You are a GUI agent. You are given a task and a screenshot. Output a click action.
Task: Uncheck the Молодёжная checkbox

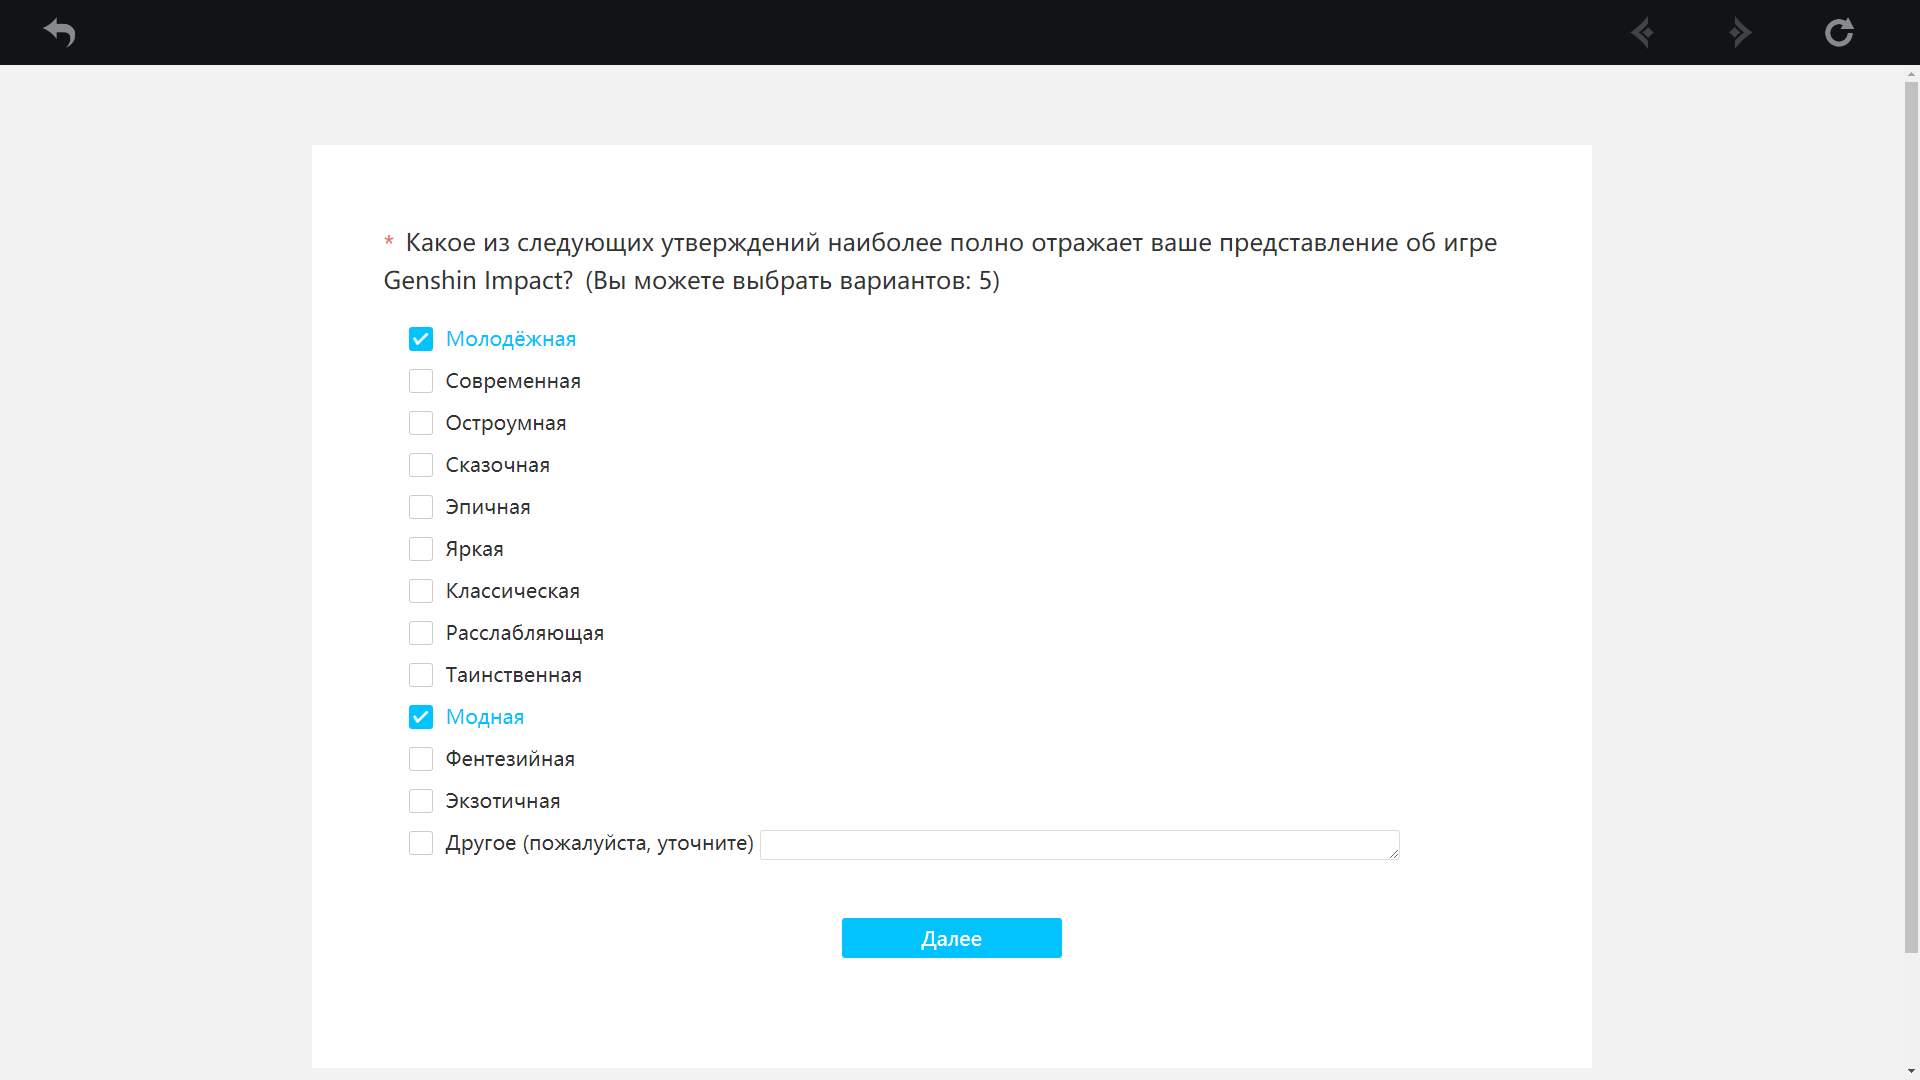click(421, 339)
